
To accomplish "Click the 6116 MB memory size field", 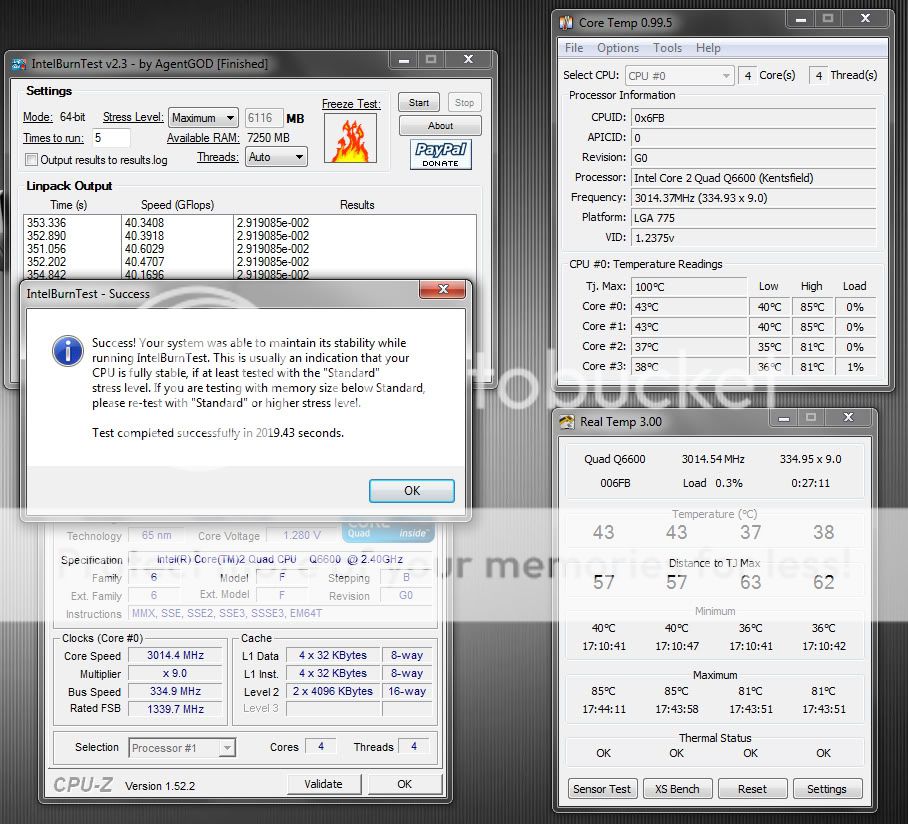I will pos(263,118).
